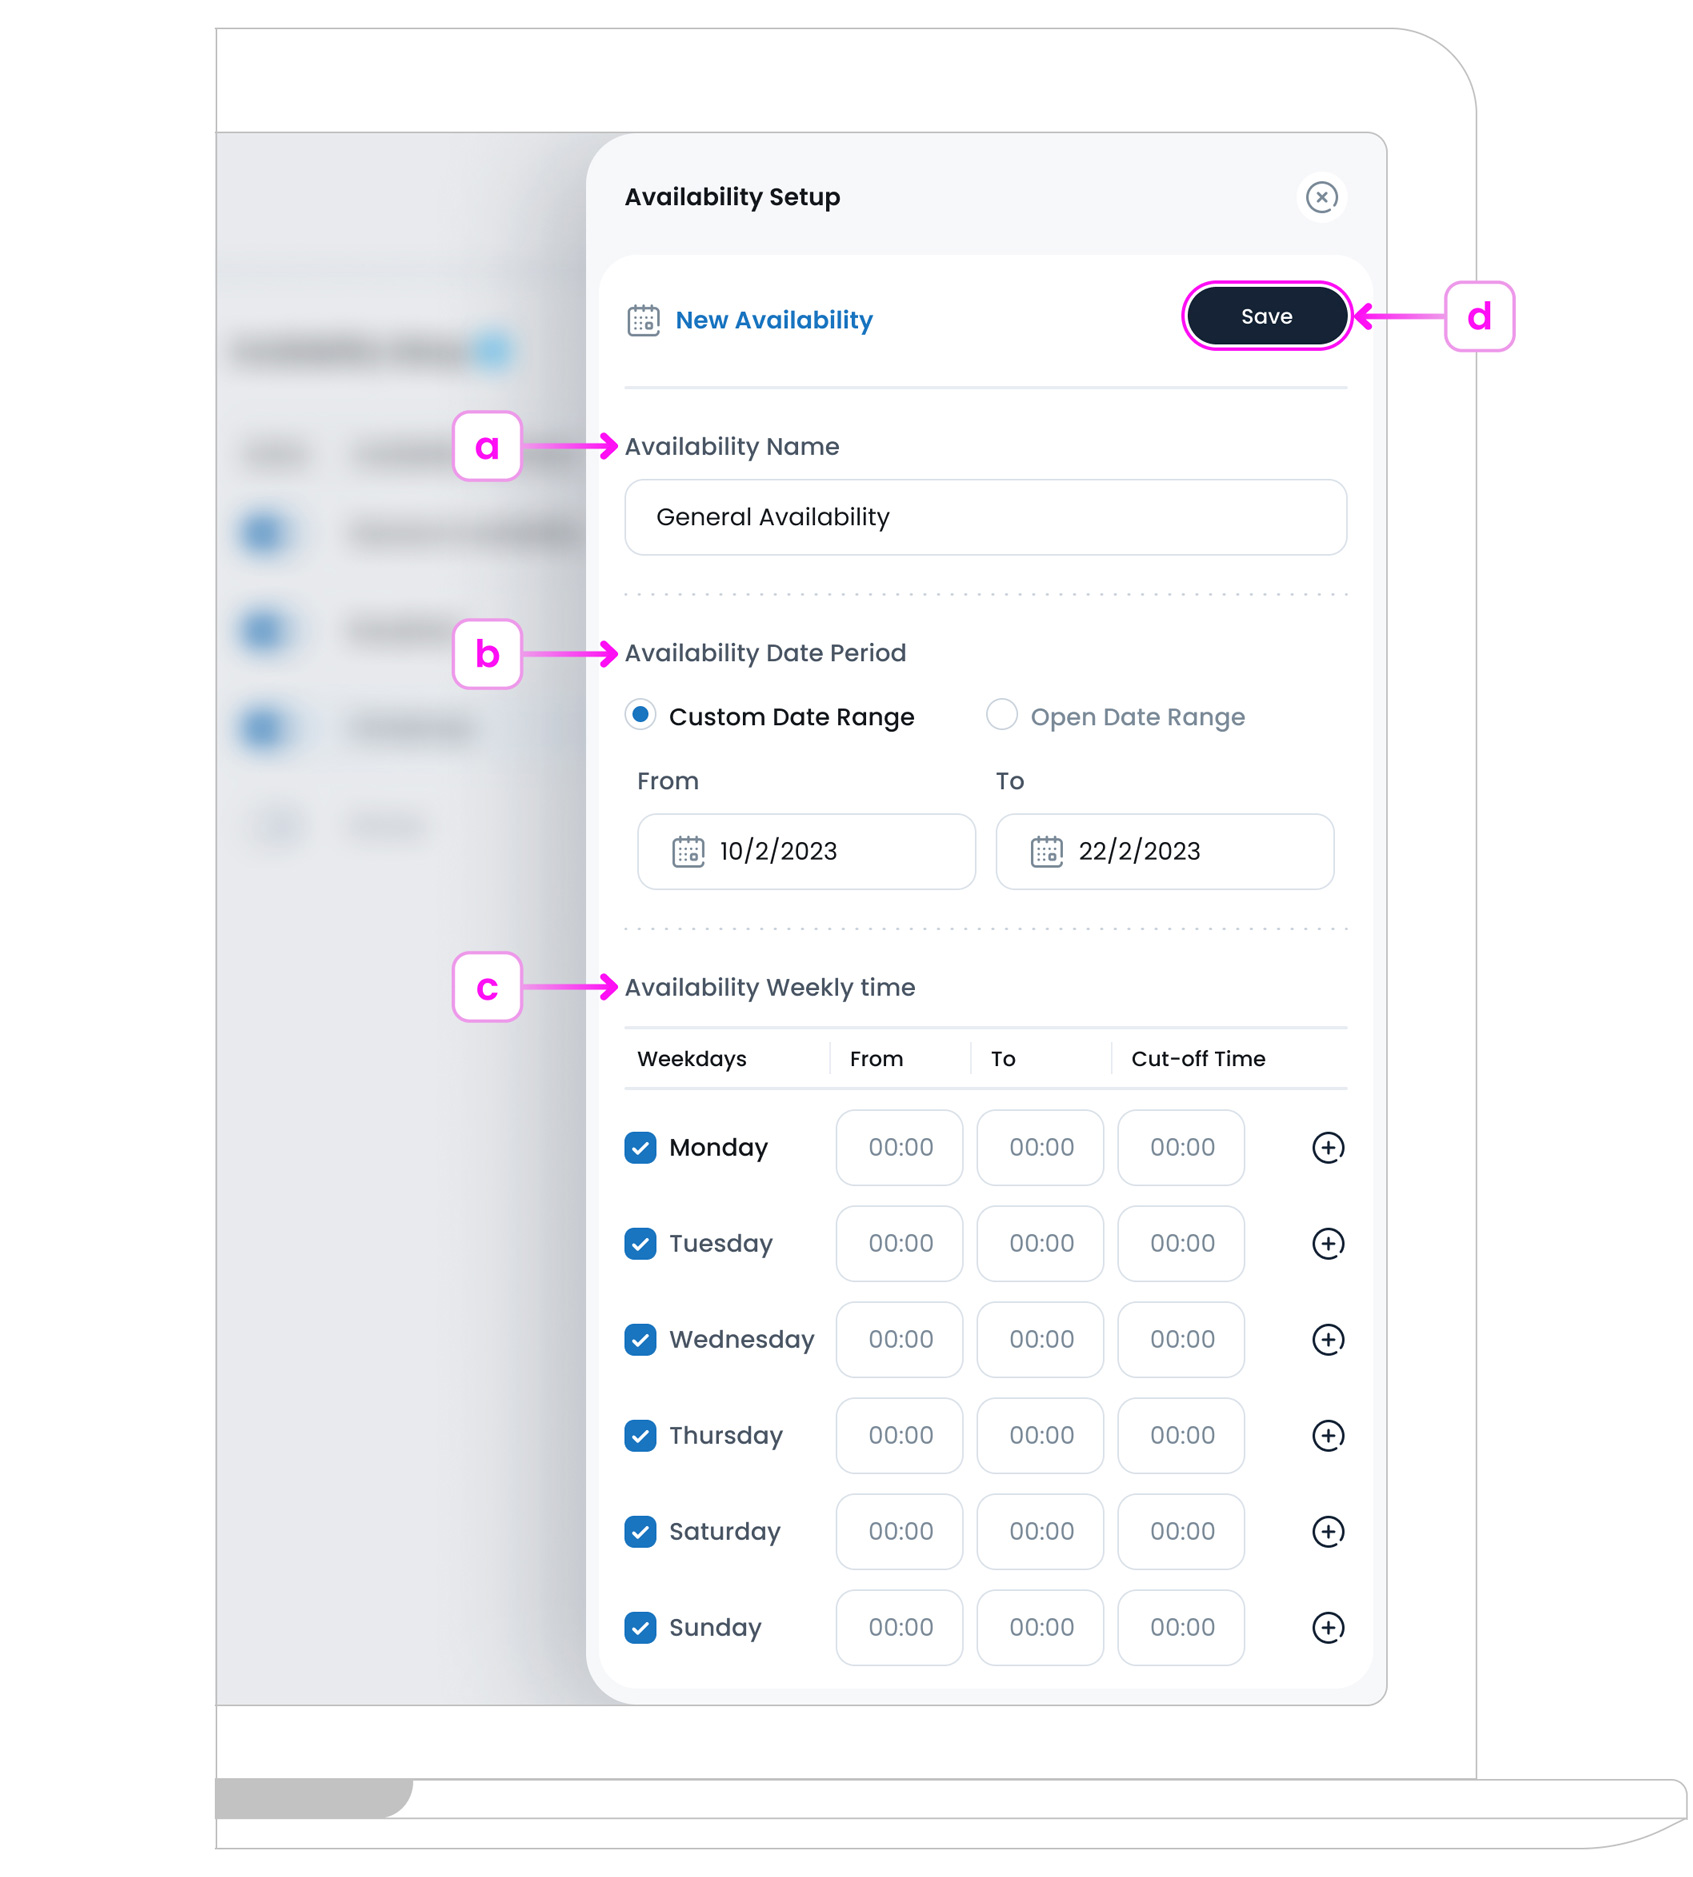Open the To date calendar picker

coord(1046,852)
